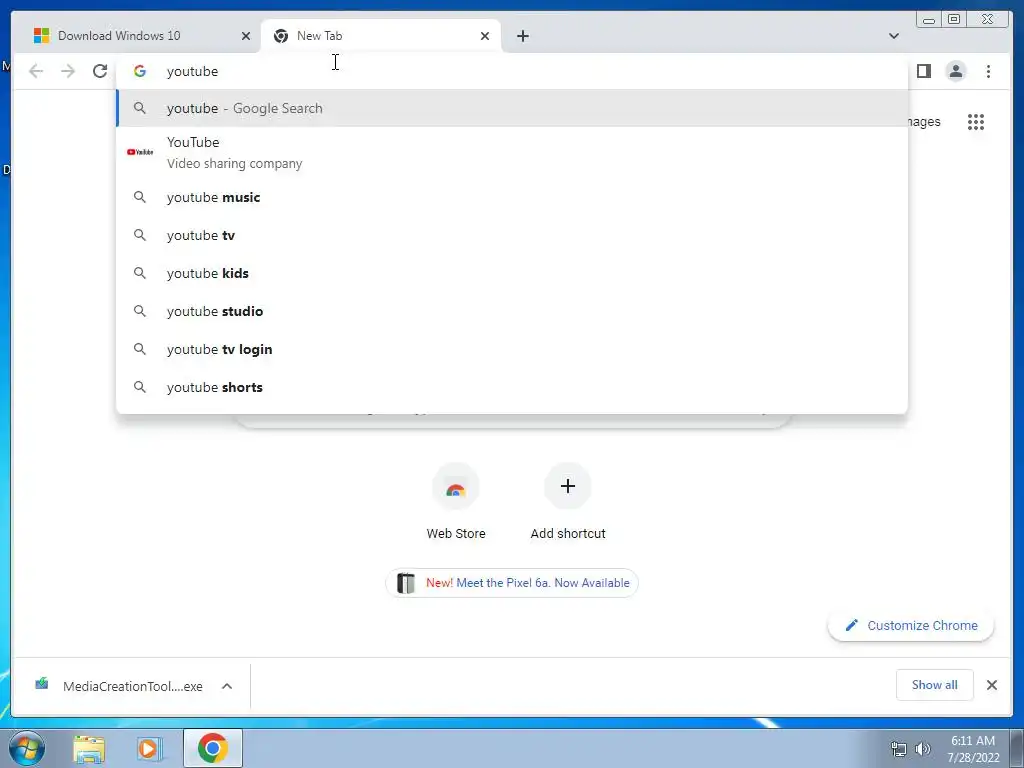
Task: Open the Chrome profile avatar
Action: click(x=955, y=71)
